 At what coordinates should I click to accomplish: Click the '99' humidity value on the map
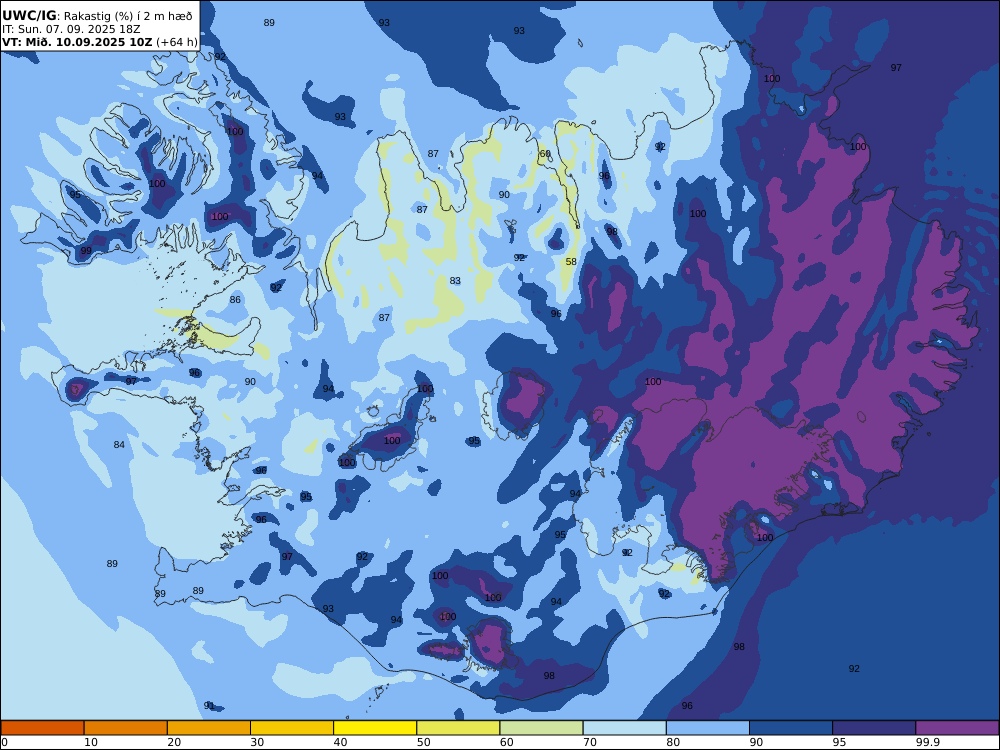pyautogui.click(x=86, y=251)
